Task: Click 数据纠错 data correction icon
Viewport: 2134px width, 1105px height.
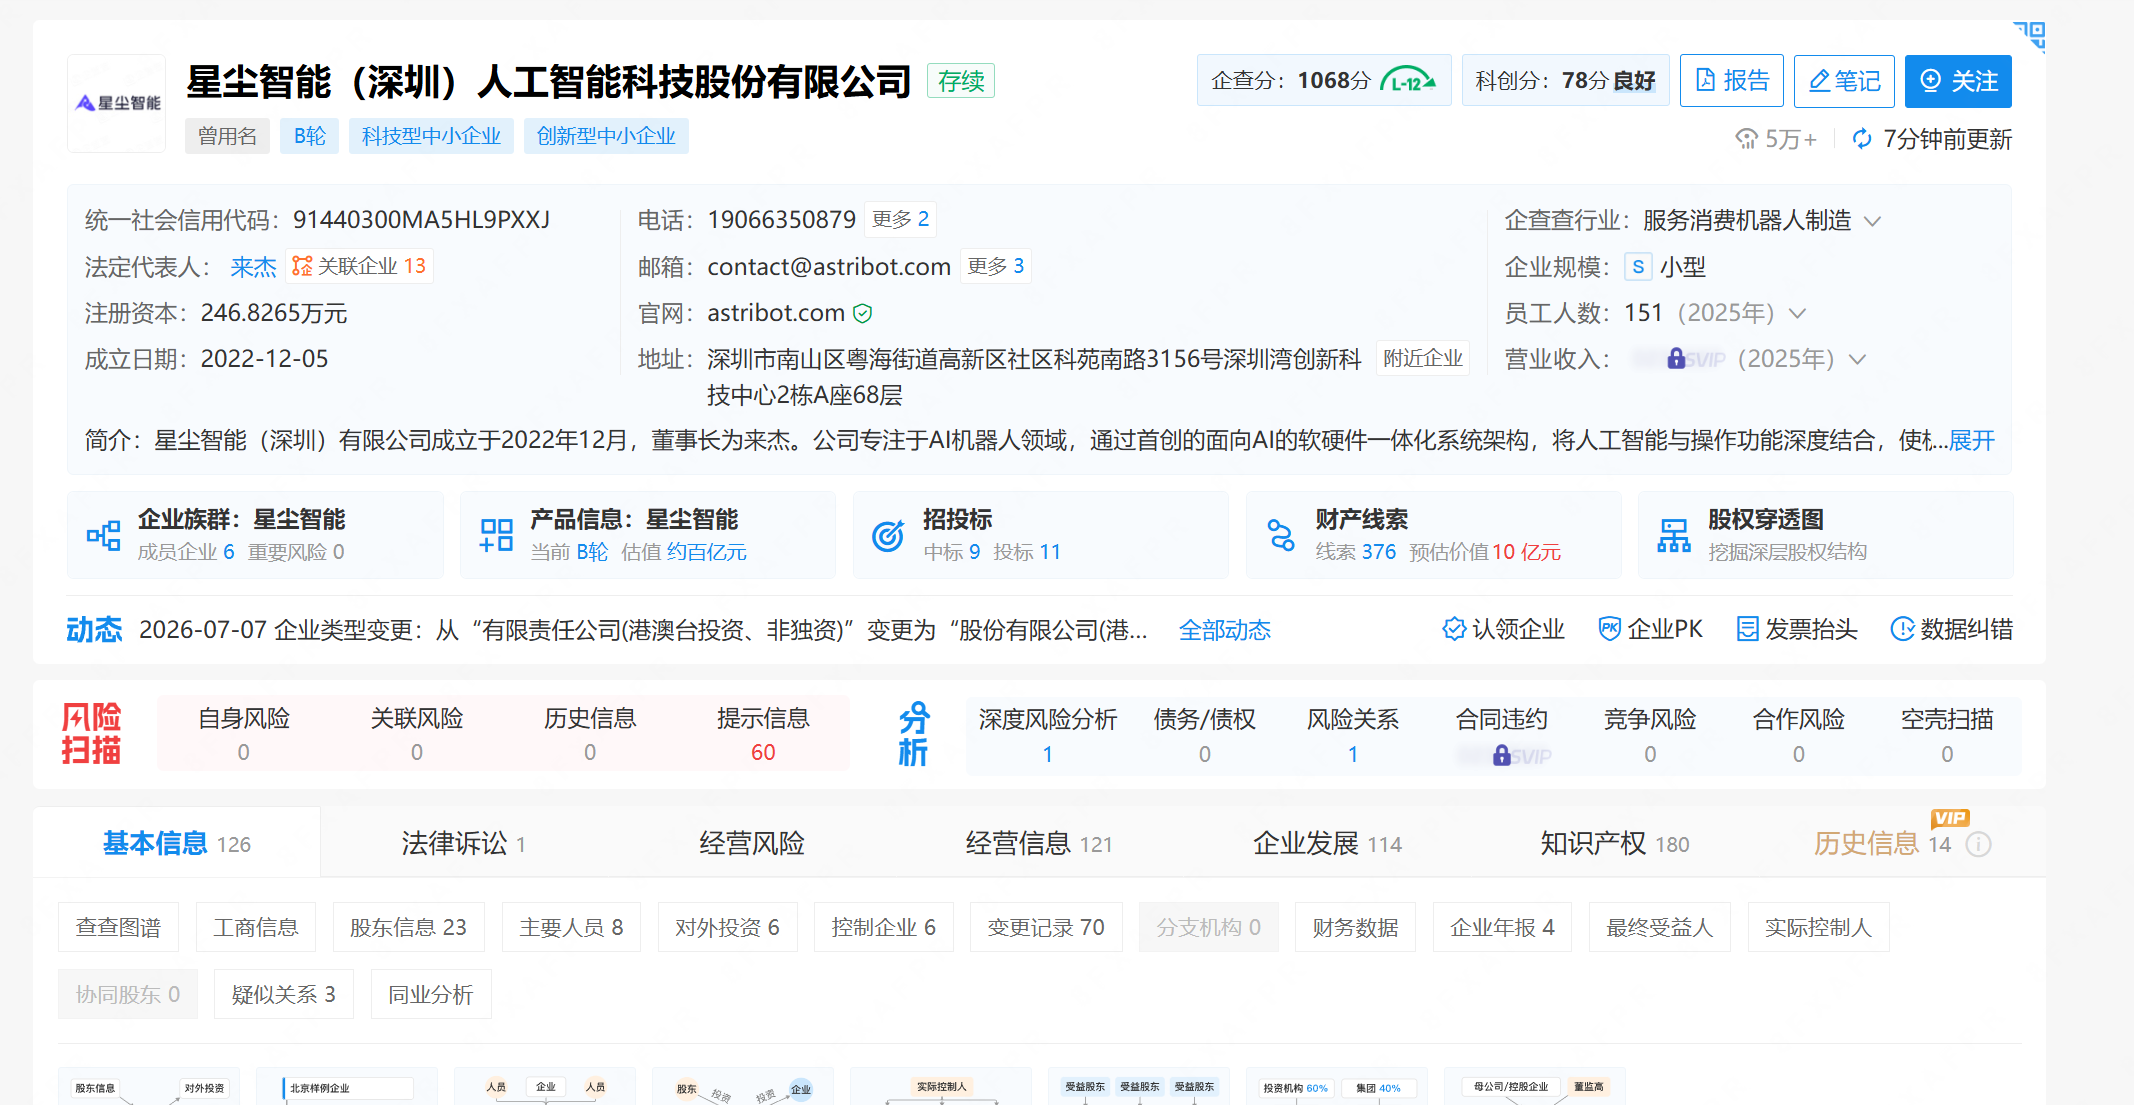Action: coord(1902,629)
